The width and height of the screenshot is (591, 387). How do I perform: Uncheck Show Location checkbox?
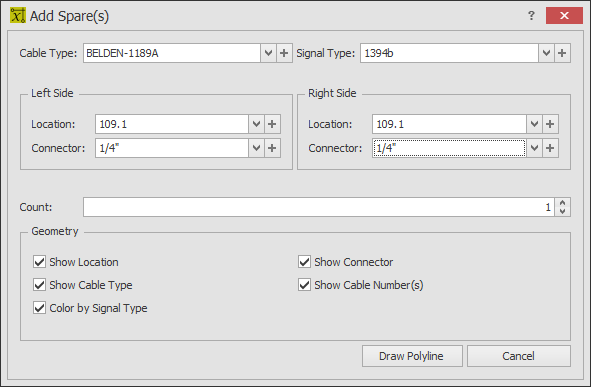pos(40,262)
